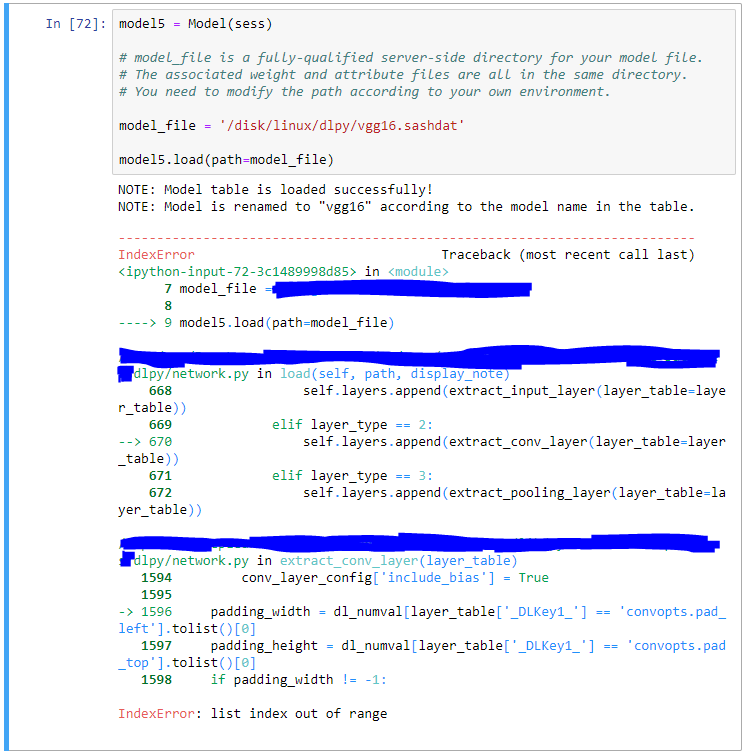This screenshot has width=748, height=755.
Task: Click arrow line 670 with extract_conv_layer
Action: pyautogui.click(x=422, y=450)
